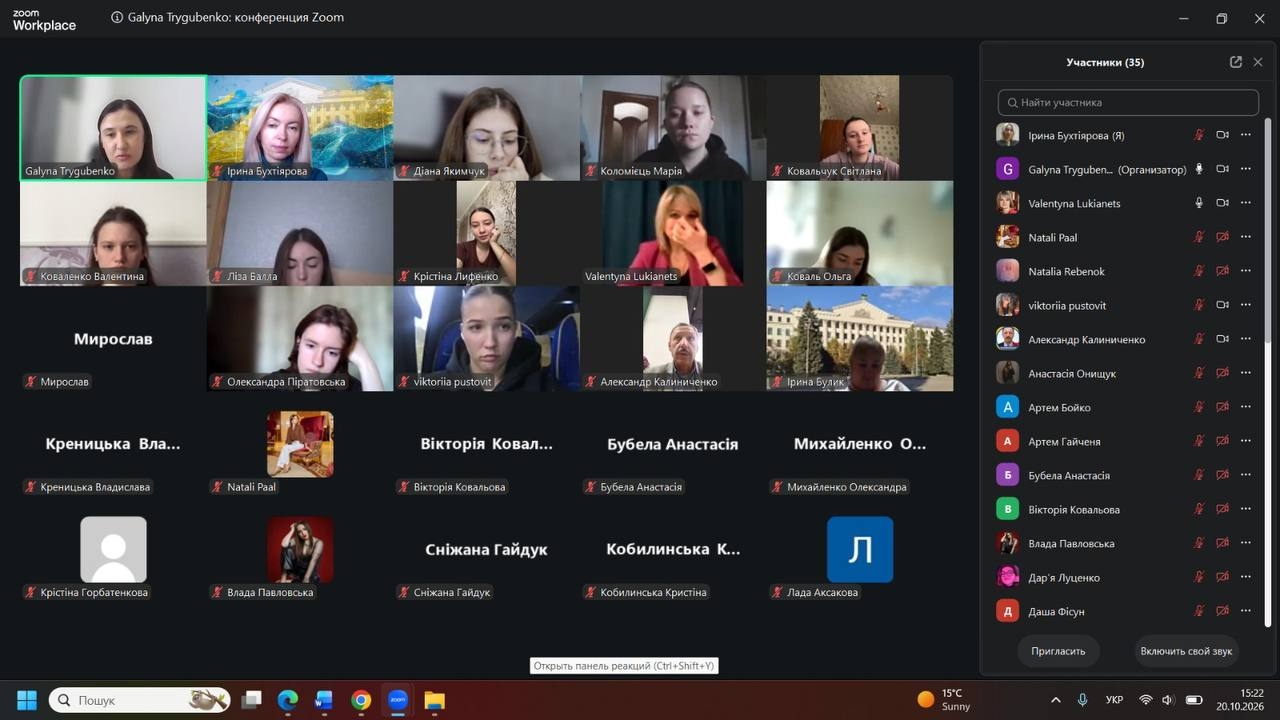Open more options for Valentyna Lukianets in list

point(1246,203)
